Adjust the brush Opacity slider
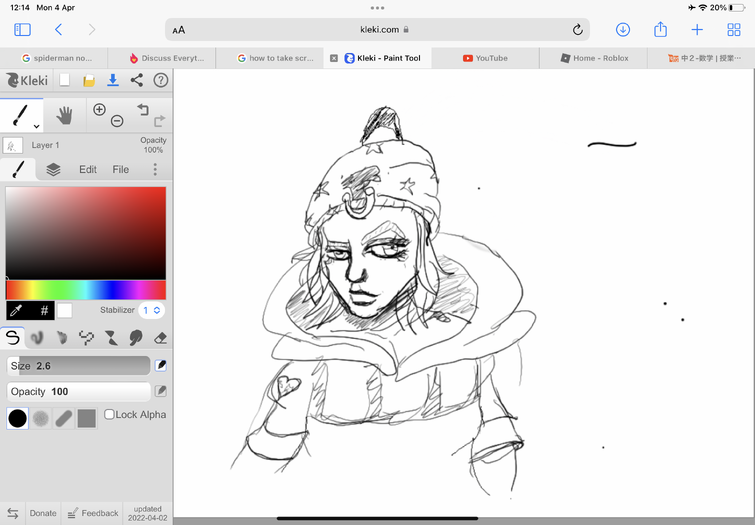Screen dimensions: 755x525 [78, 392]
